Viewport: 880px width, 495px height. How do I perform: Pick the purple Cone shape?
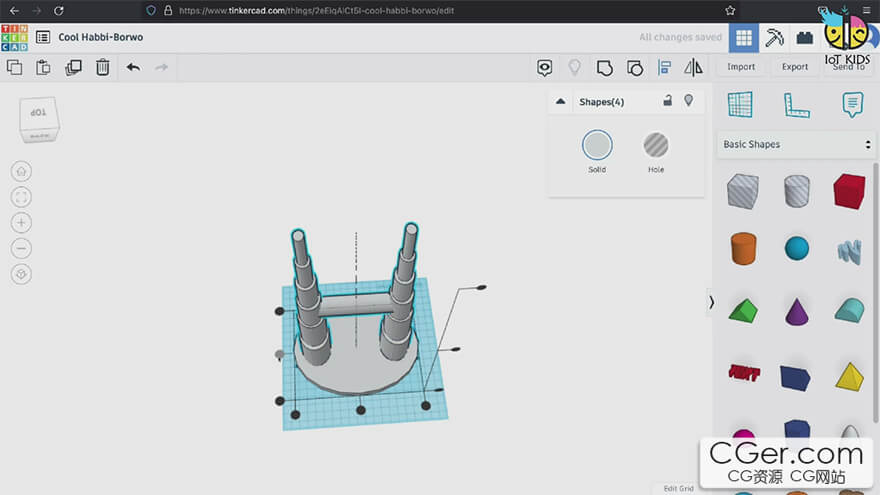pos(796,311)
